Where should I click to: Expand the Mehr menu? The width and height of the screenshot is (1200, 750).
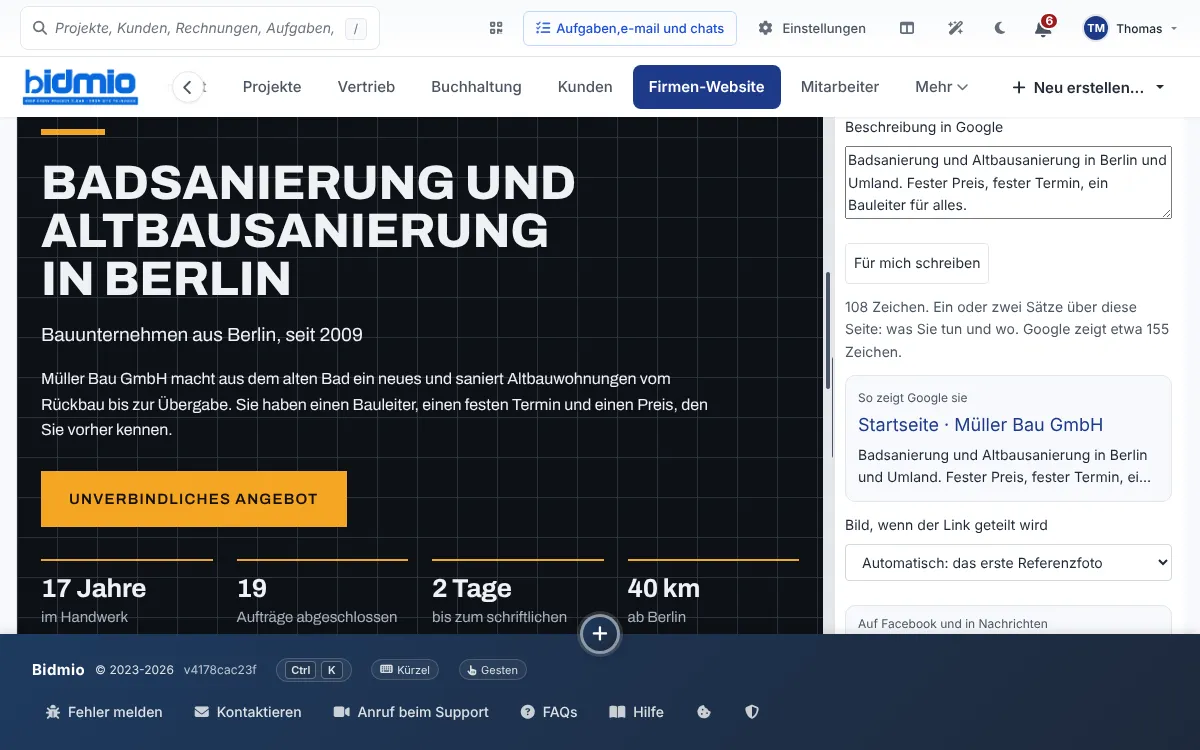pyautogui.click(x=941, y=87)
